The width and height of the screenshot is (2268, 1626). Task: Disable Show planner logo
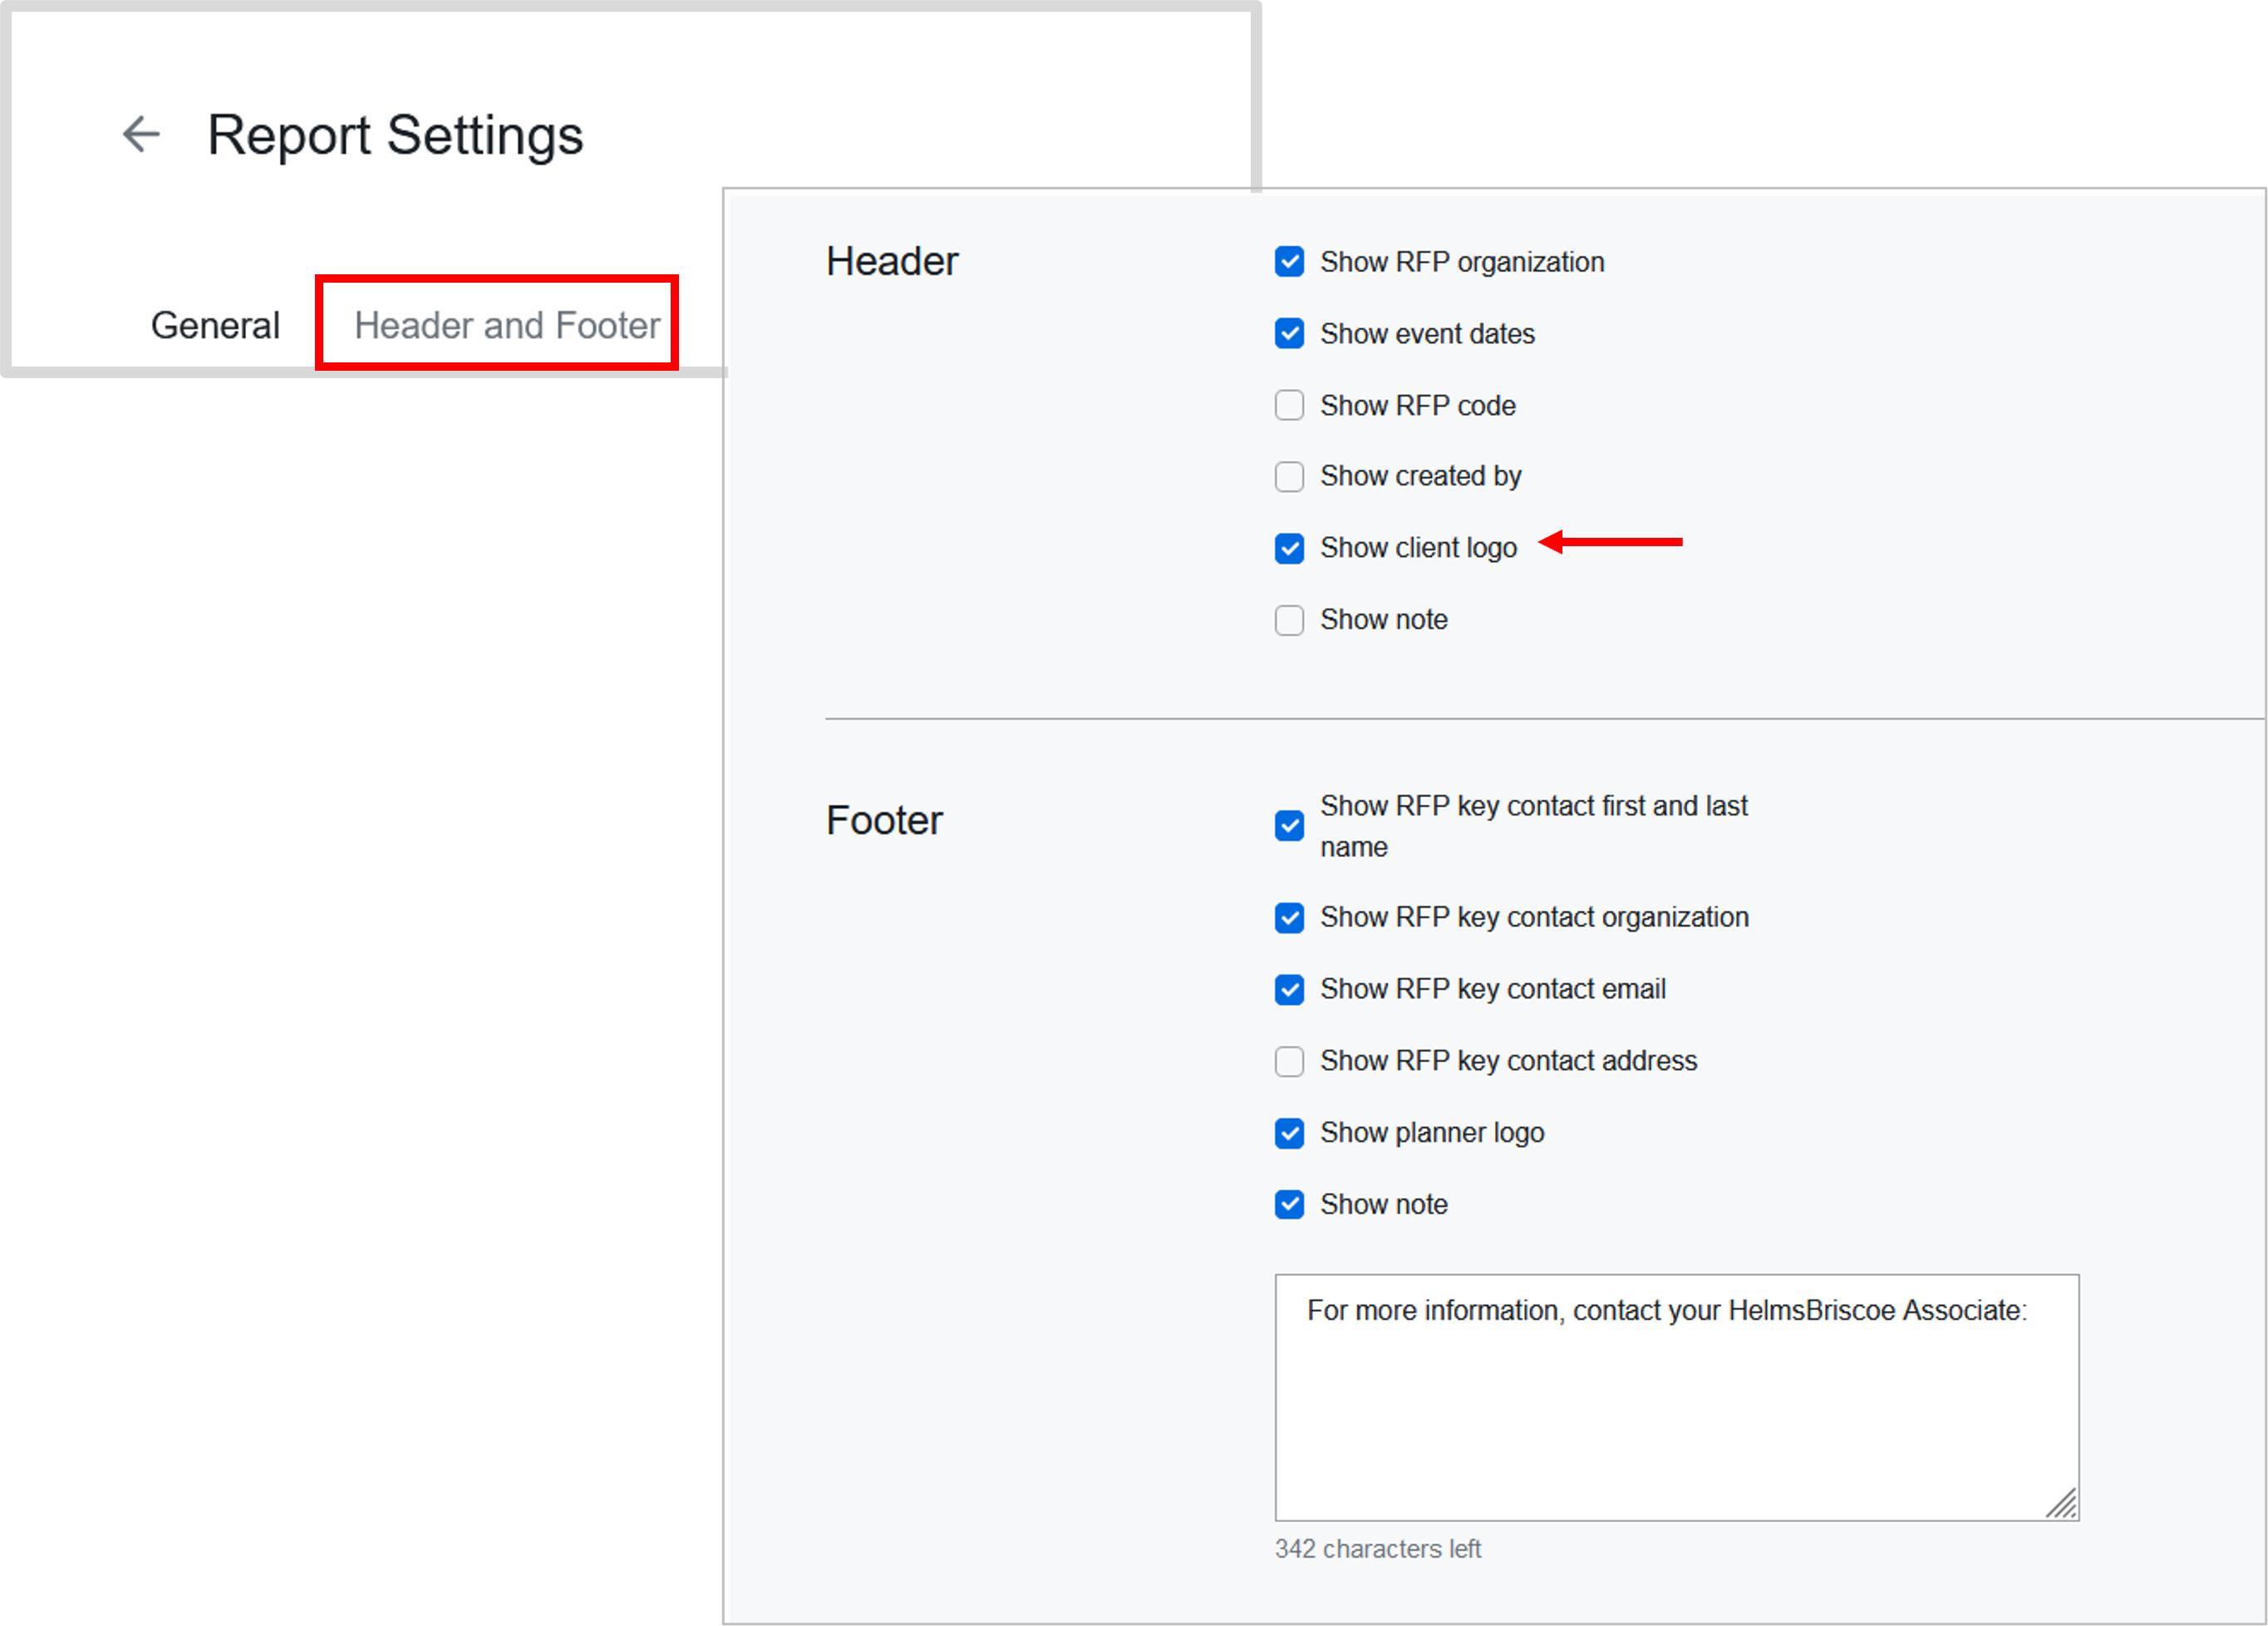pos(1289,1133)
